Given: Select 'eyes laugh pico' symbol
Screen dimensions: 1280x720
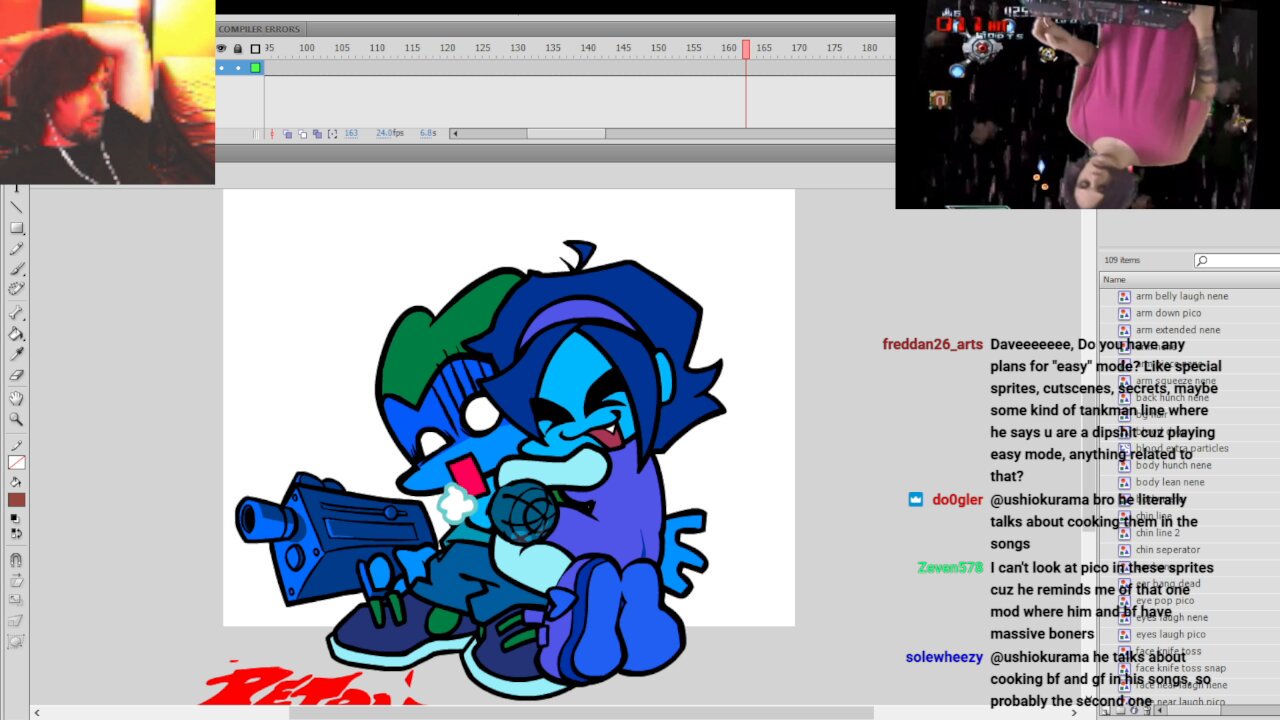Looking at the screenshot, I should coord(1171,634).
